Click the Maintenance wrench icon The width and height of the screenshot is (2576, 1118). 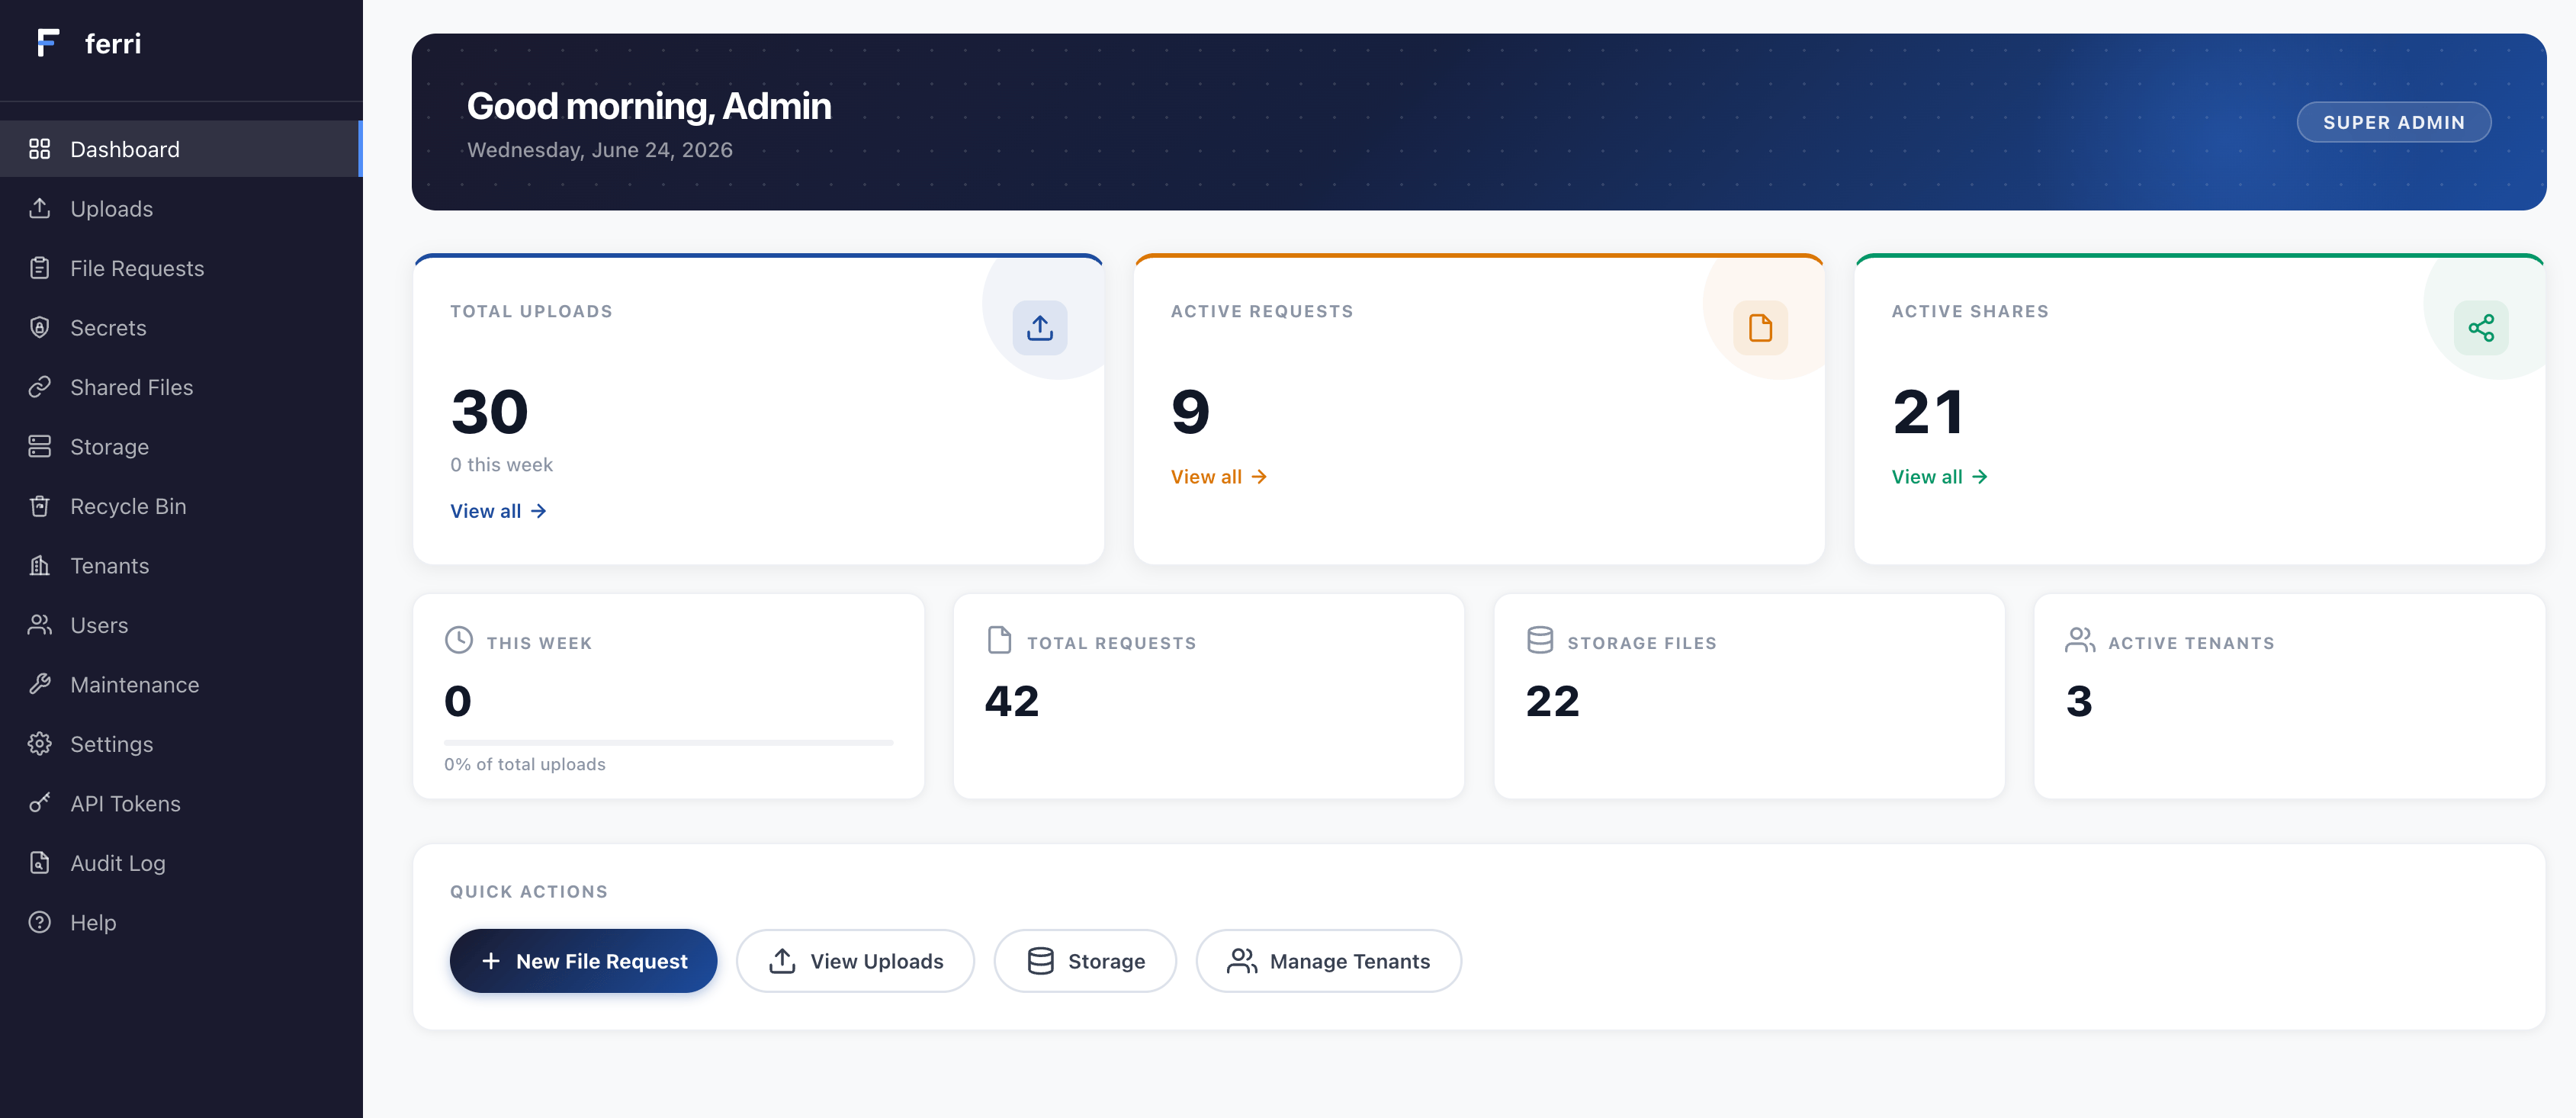40,684
